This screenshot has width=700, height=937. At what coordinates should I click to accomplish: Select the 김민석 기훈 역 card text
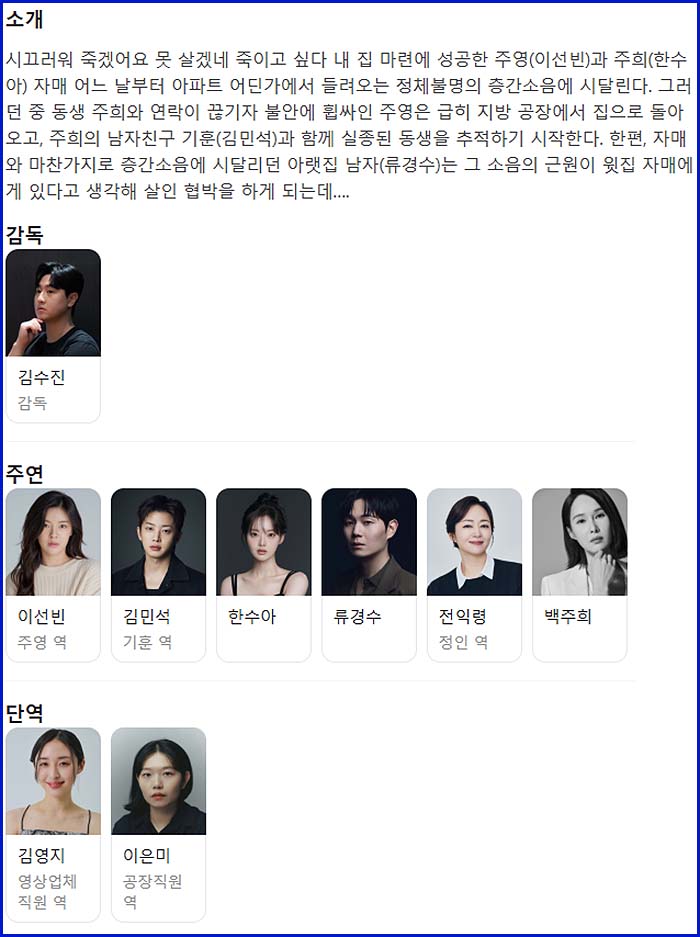coord(148,629)
